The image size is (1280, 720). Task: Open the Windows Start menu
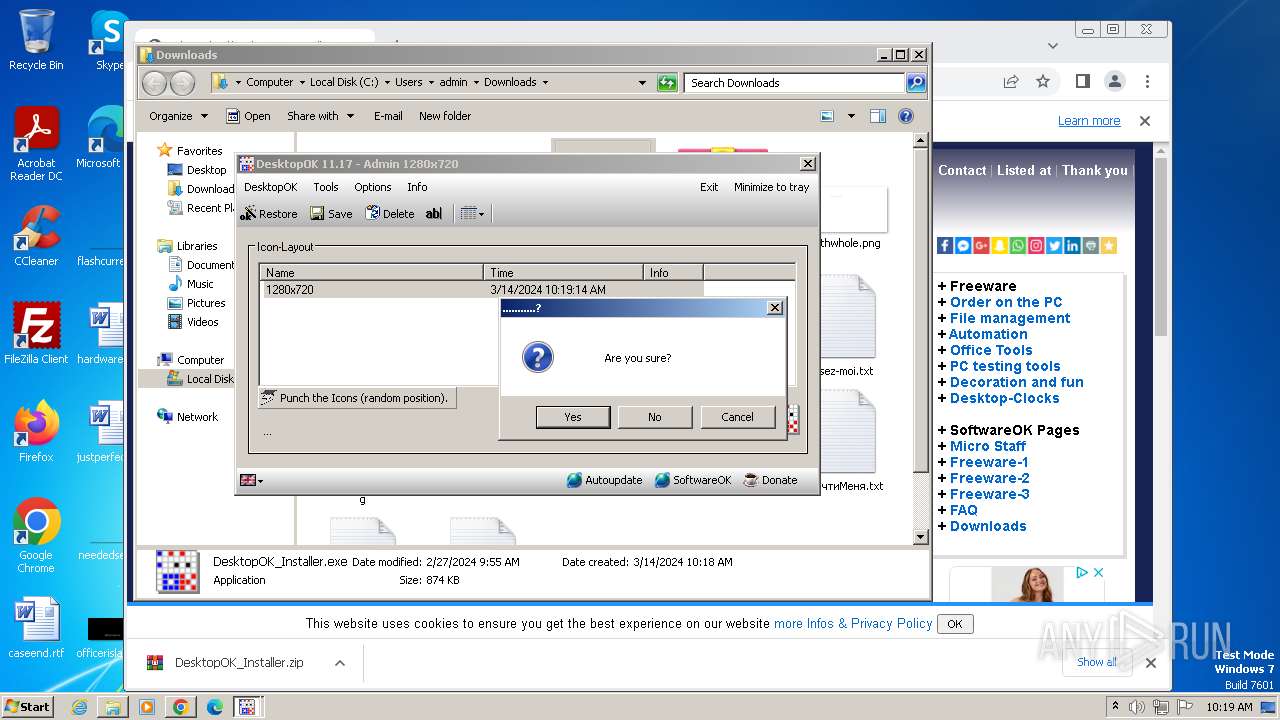point(28,707)
